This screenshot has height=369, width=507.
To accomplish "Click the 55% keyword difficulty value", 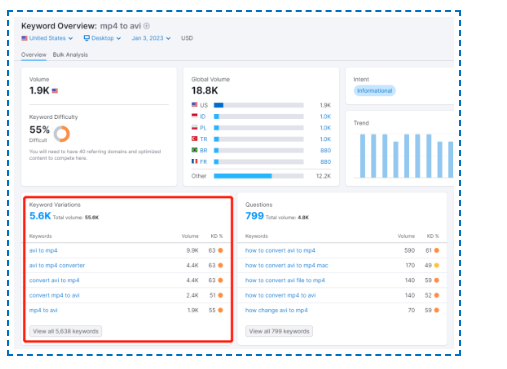I will [x=39, y=130].
